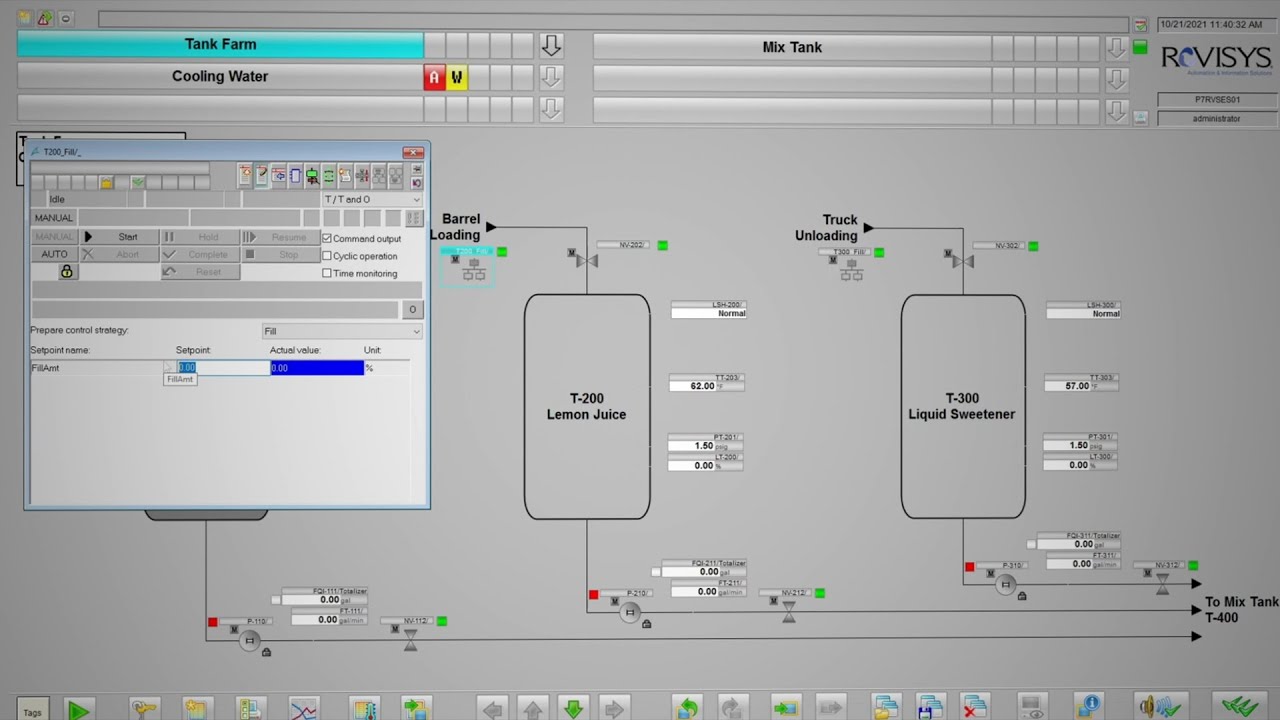The height and width of the screenshot is (720, 1280).
Task: Open the Cooling Water overview area
Action: point(220,77)
